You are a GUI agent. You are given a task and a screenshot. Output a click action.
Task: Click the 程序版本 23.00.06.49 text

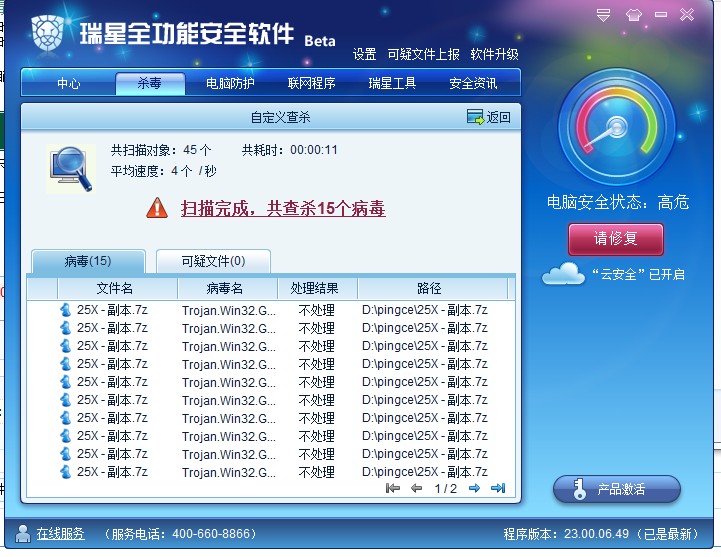[566, 534]
